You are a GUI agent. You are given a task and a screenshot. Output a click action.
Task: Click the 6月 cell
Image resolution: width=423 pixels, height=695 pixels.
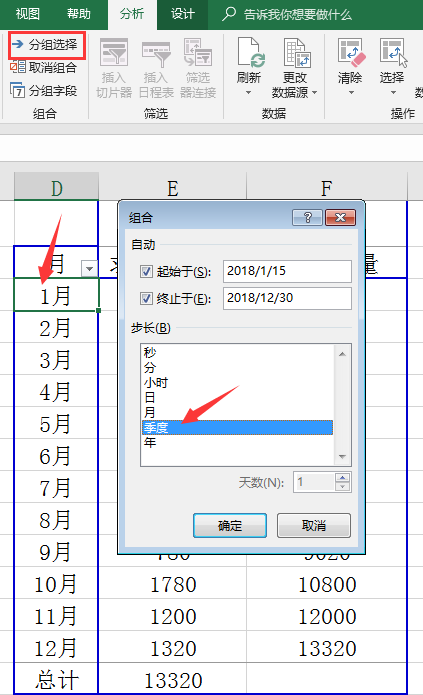(x=56, y=455)
